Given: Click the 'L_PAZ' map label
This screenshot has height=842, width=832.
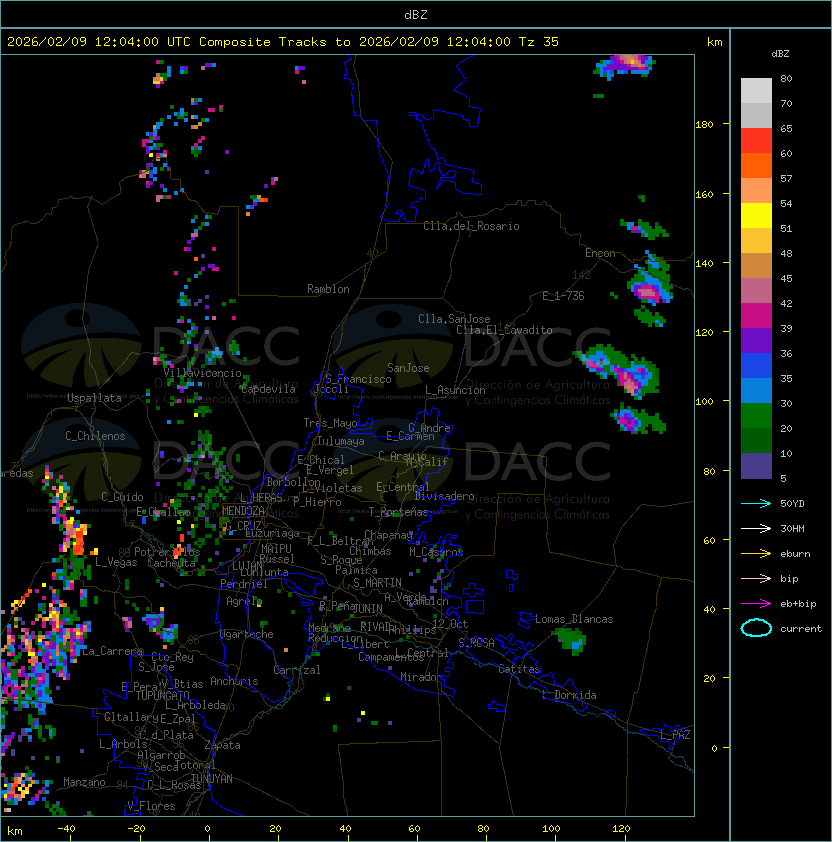Looking at the screenshot, I should tap(675, 735).
